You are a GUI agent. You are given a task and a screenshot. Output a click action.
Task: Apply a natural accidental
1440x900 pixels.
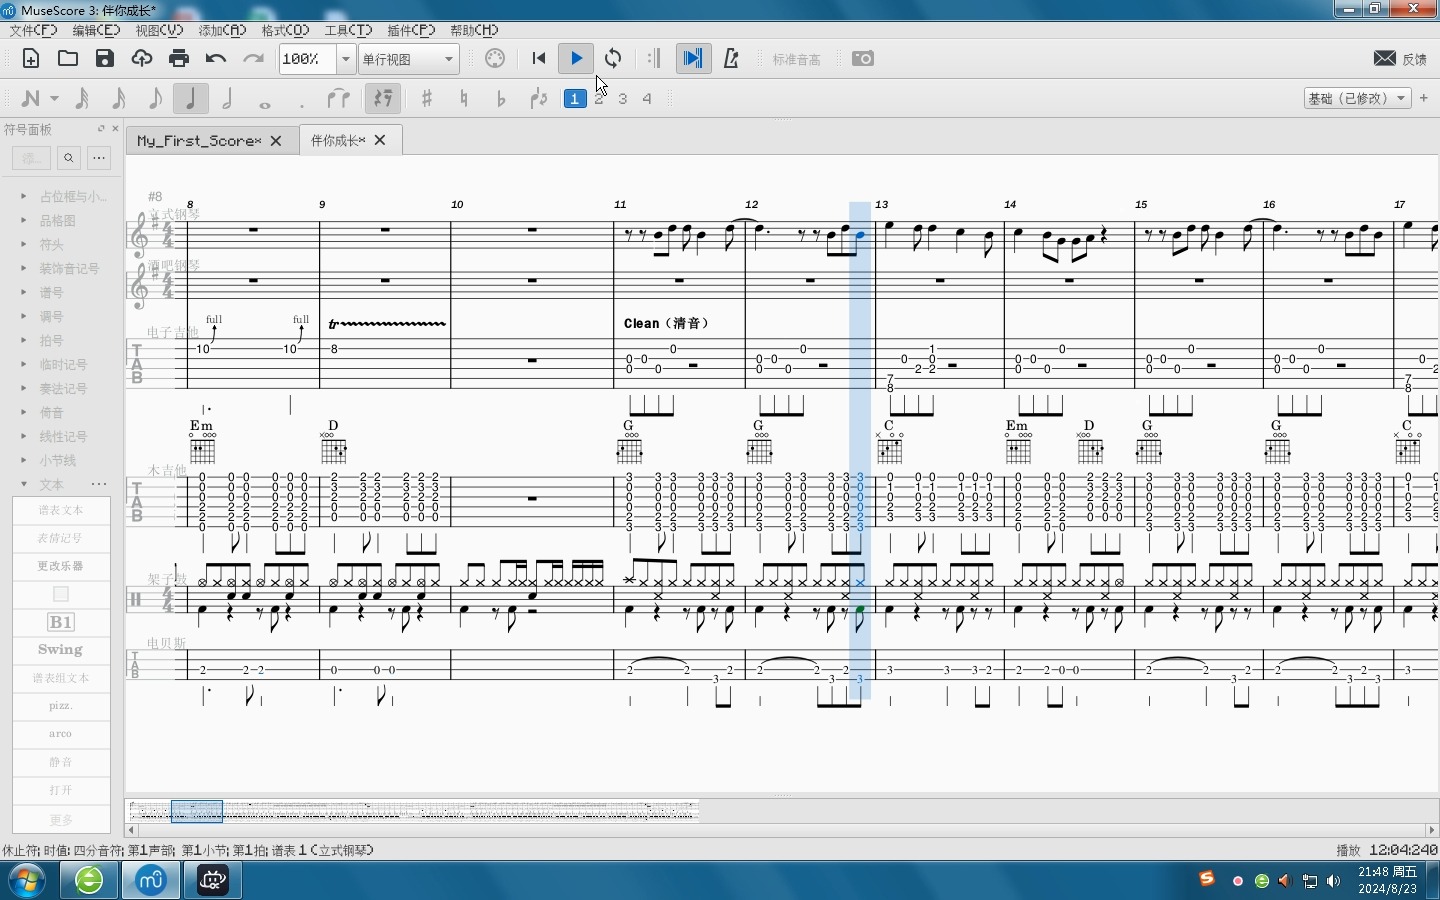pos(464,98)
